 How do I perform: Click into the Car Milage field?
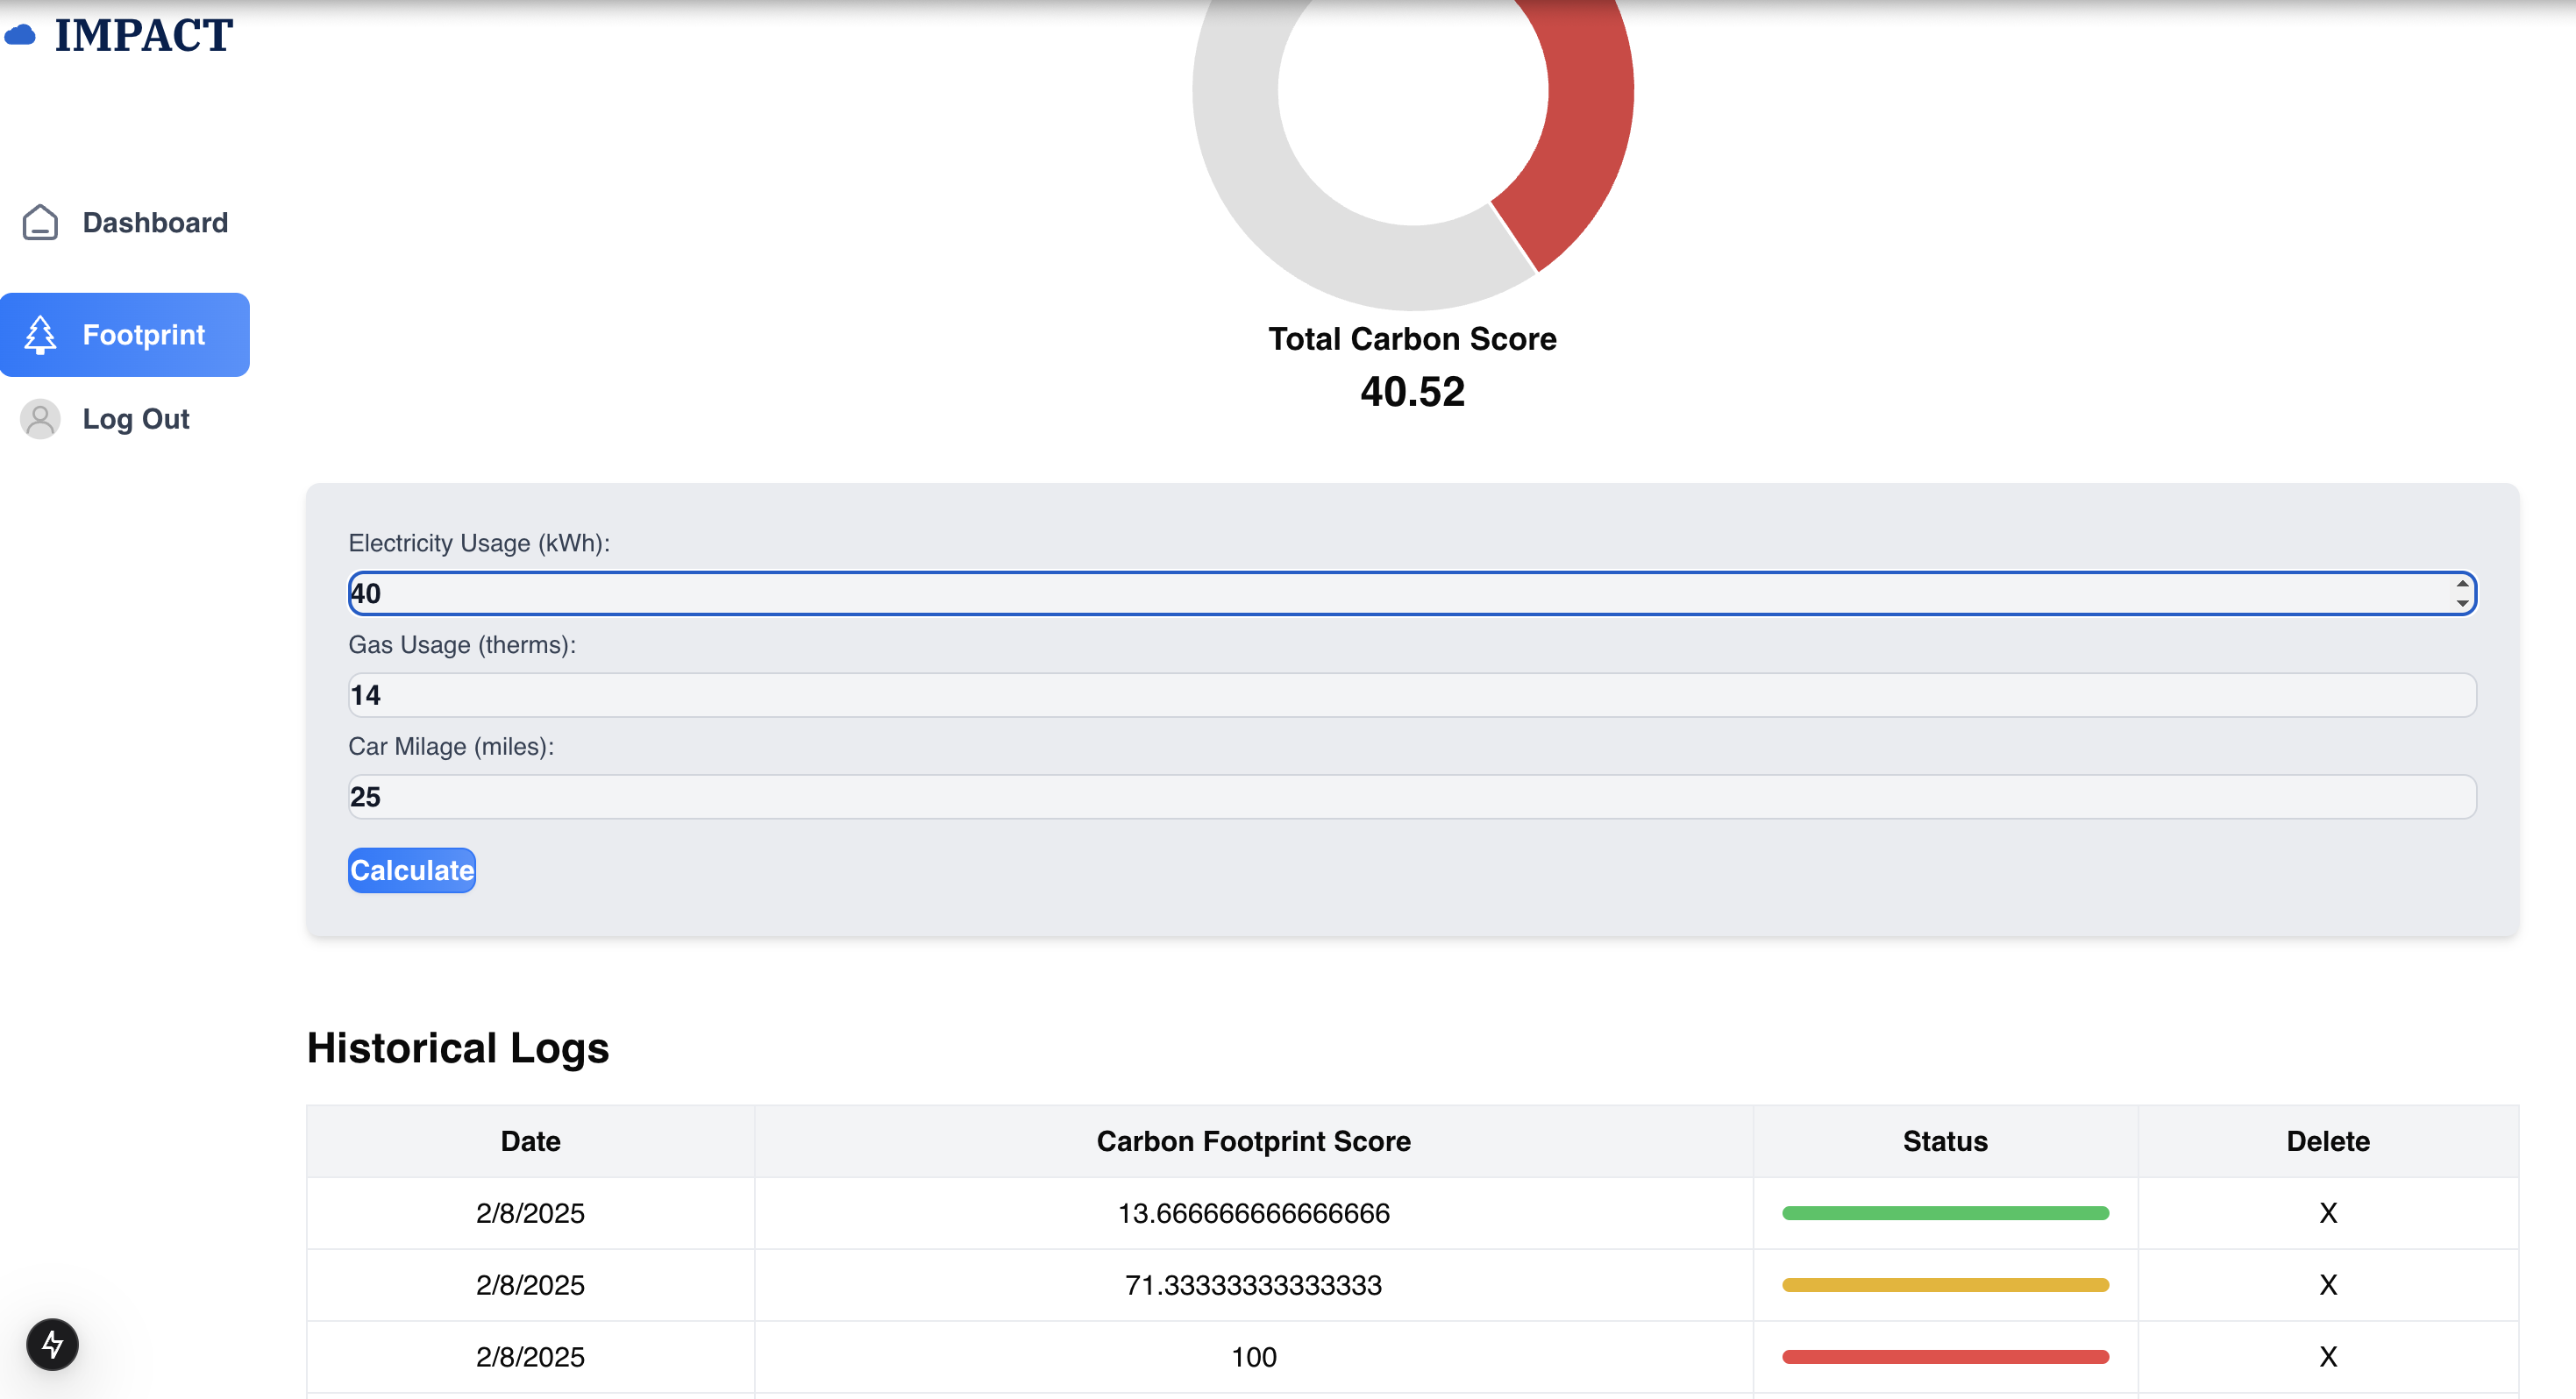1411,797
